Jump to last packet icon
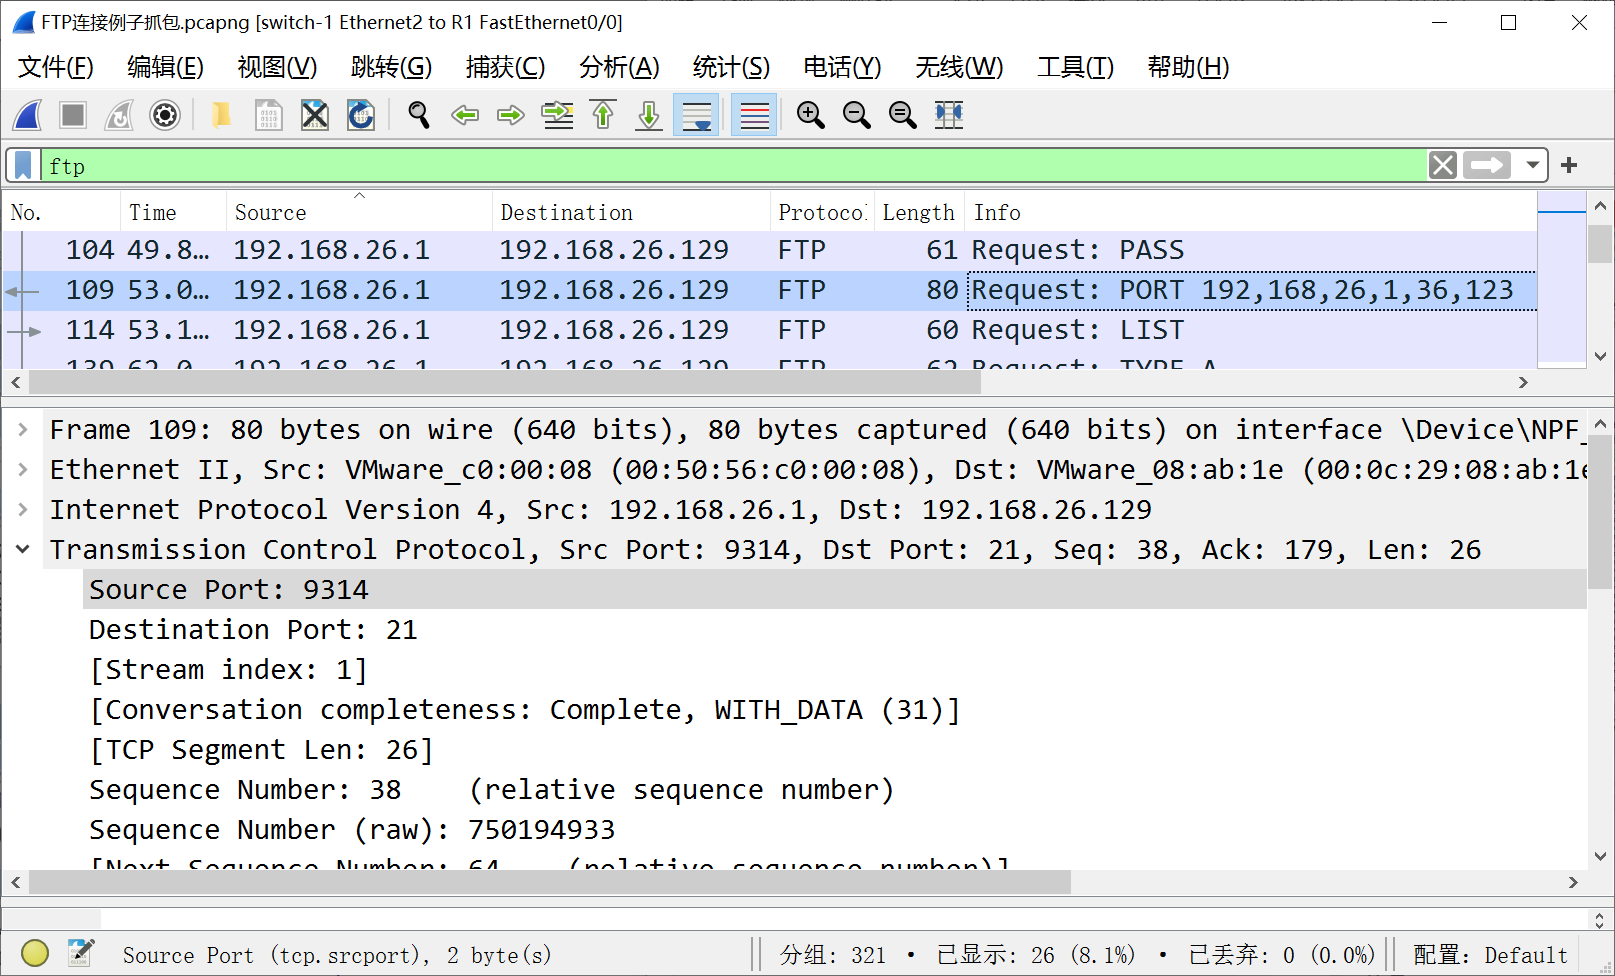Viewport: 1615px width, 976px height. pyautogui.click(x=649, y=115)
